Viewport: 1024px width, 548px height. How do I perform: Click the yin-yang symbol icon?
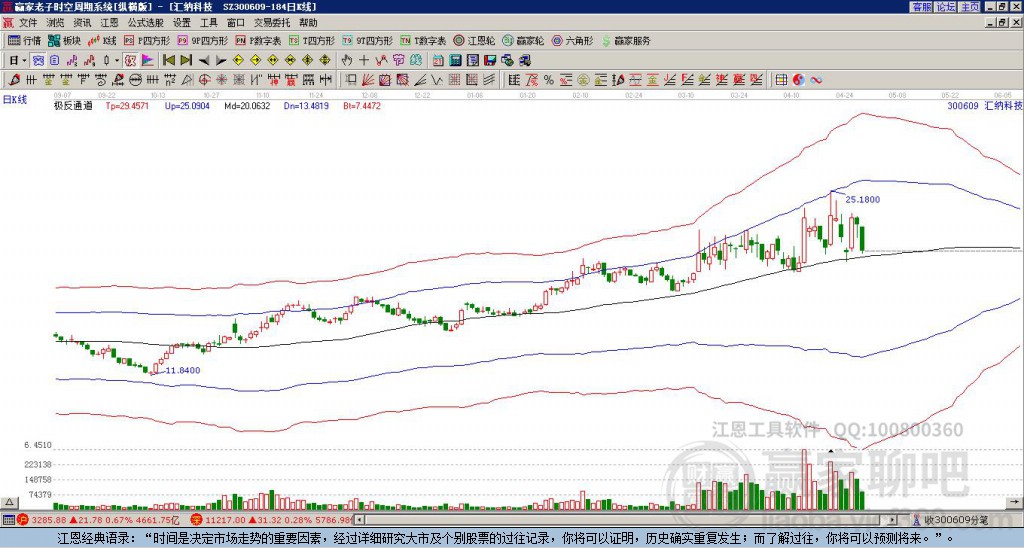pyautogui.click(x=798, y=80)
